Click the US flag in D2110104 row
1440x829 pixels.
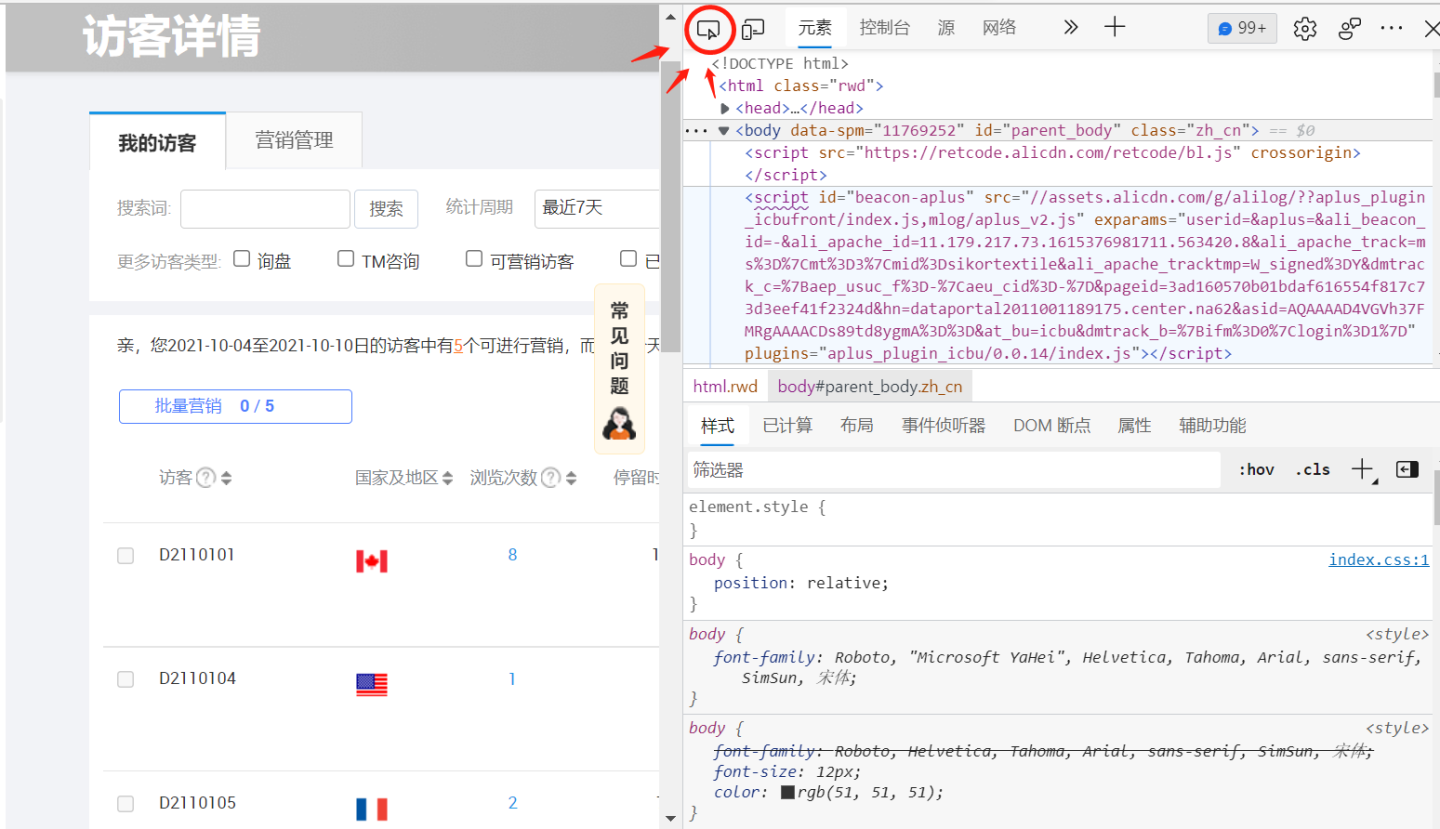[372, 685]
